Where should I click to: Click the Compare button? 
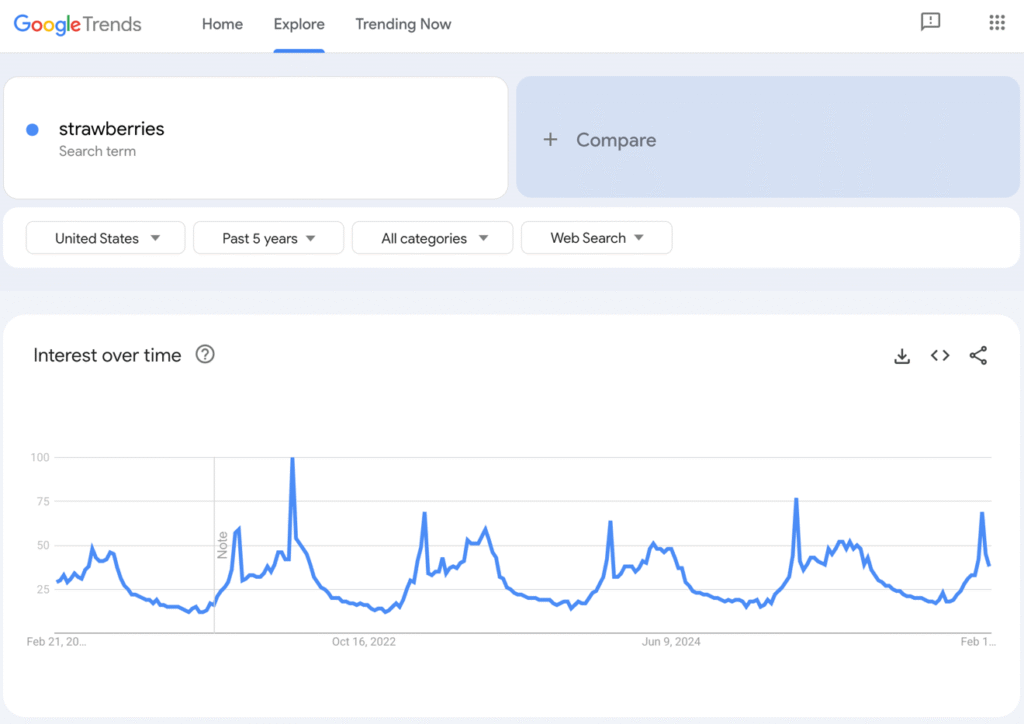(615, 140)
